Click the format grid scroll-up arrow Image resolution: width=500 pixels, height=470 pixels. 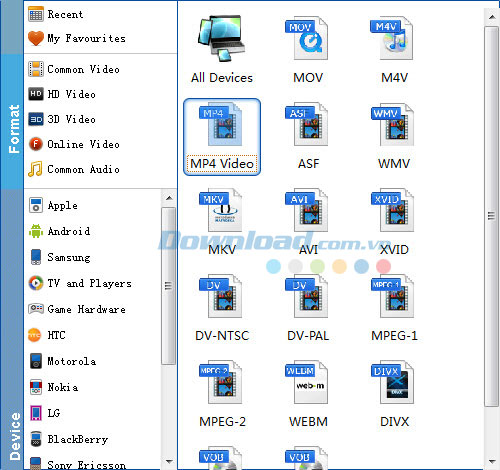[492, 17]
